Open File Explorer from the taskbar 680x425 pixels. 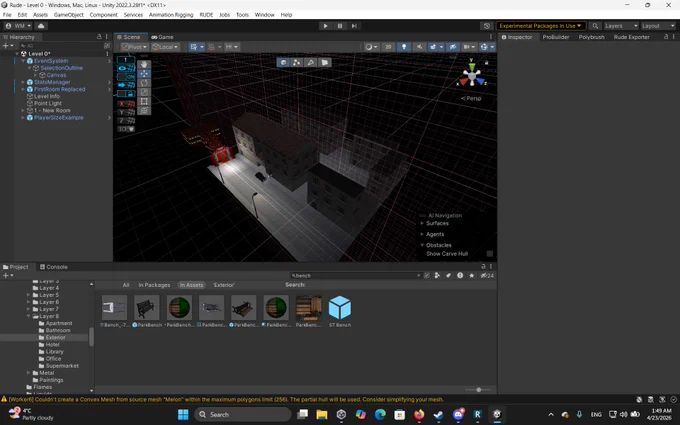321,415
